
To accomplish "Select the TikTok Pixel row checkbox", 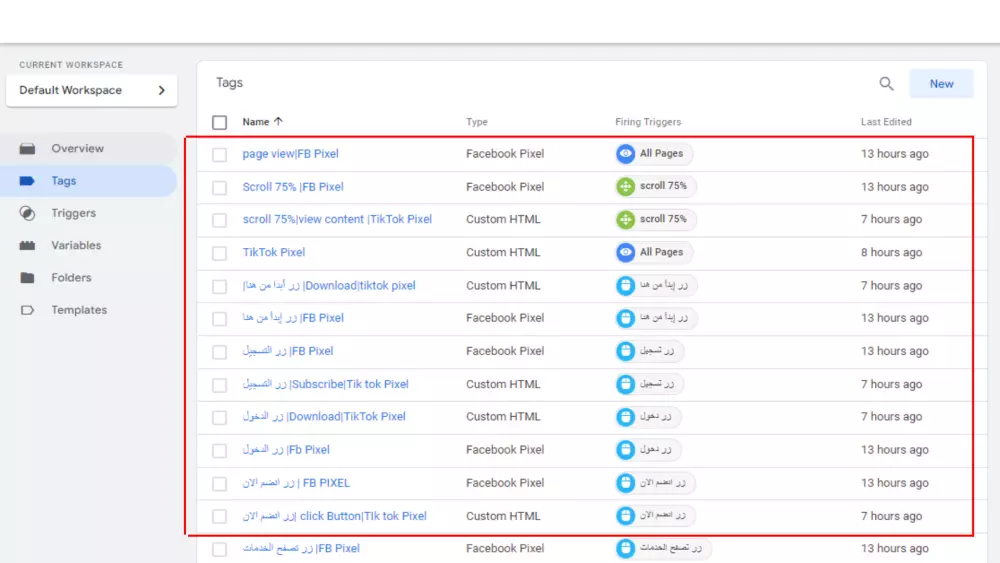I will (220, 253).
